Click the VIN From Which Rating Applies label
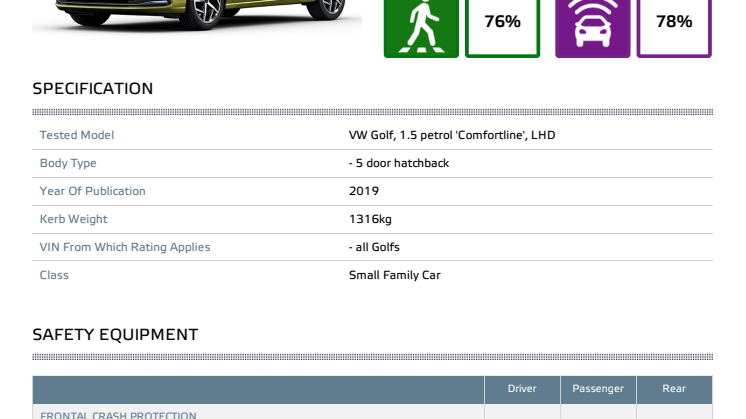The width and height of the screenshot is (746, 419). click(125, 247)
